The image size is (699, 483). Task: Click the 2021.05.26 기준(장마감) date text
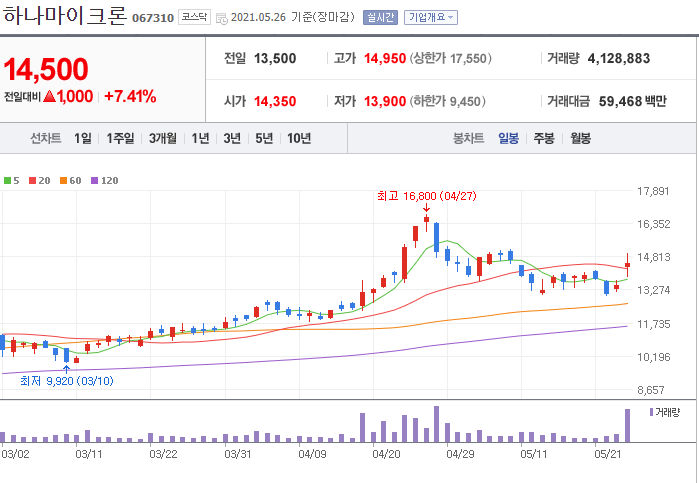coord(293,18)
